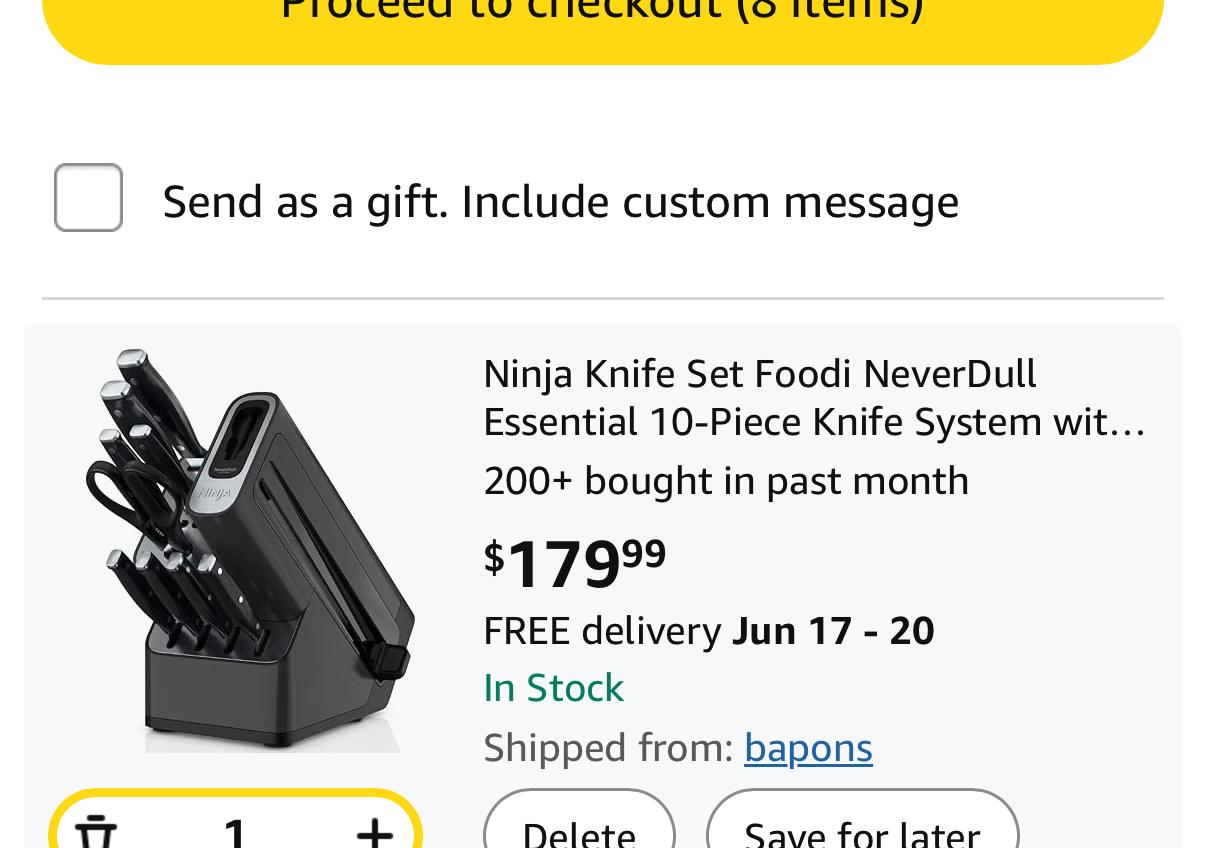Click the trash icon in quantity stepper
This screenshot has width=1206, height=848.
pyautogui.click(x=96, y=830)
